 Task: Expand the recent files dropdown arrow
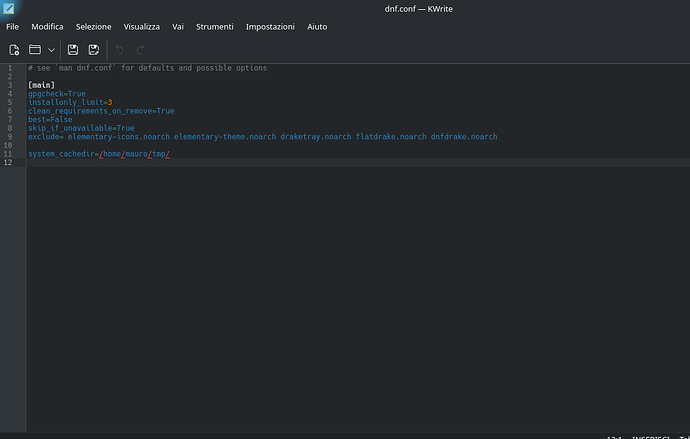(x=51, y=49)
